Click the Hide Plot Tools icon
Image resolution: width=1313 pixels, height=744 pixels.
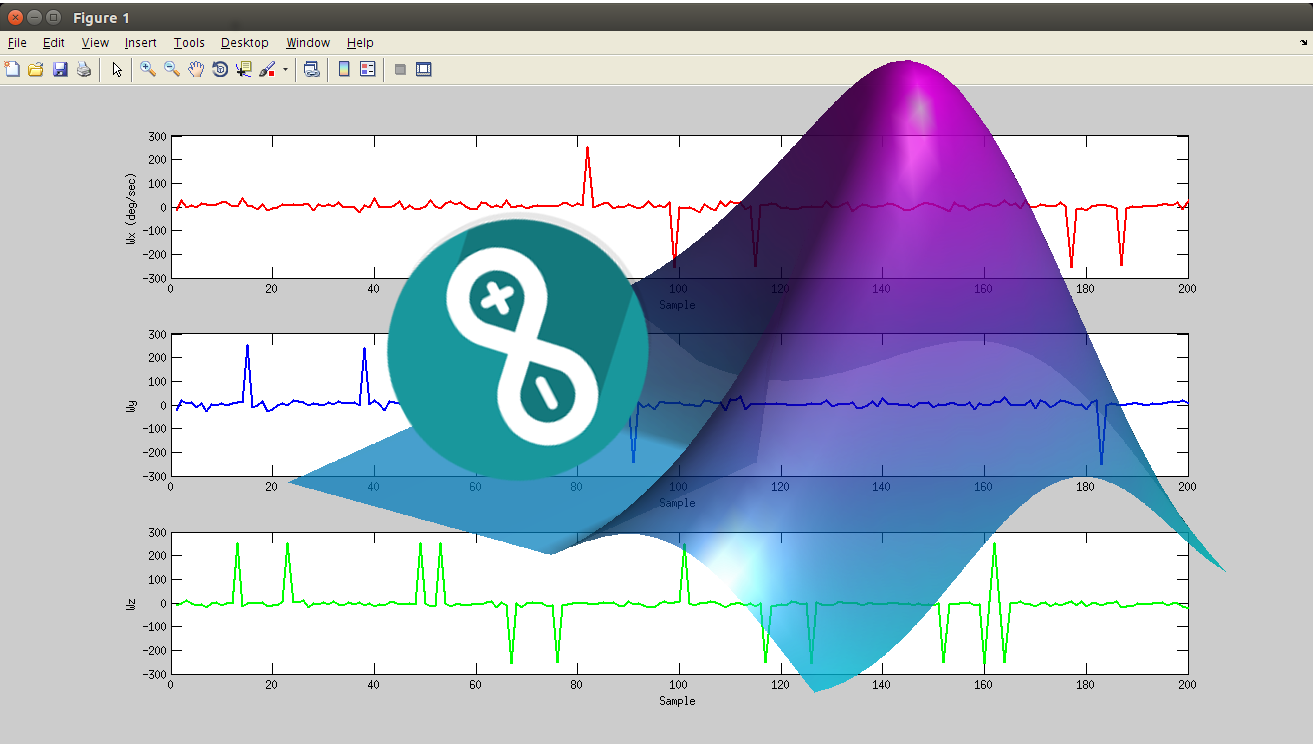coord(400,69)
